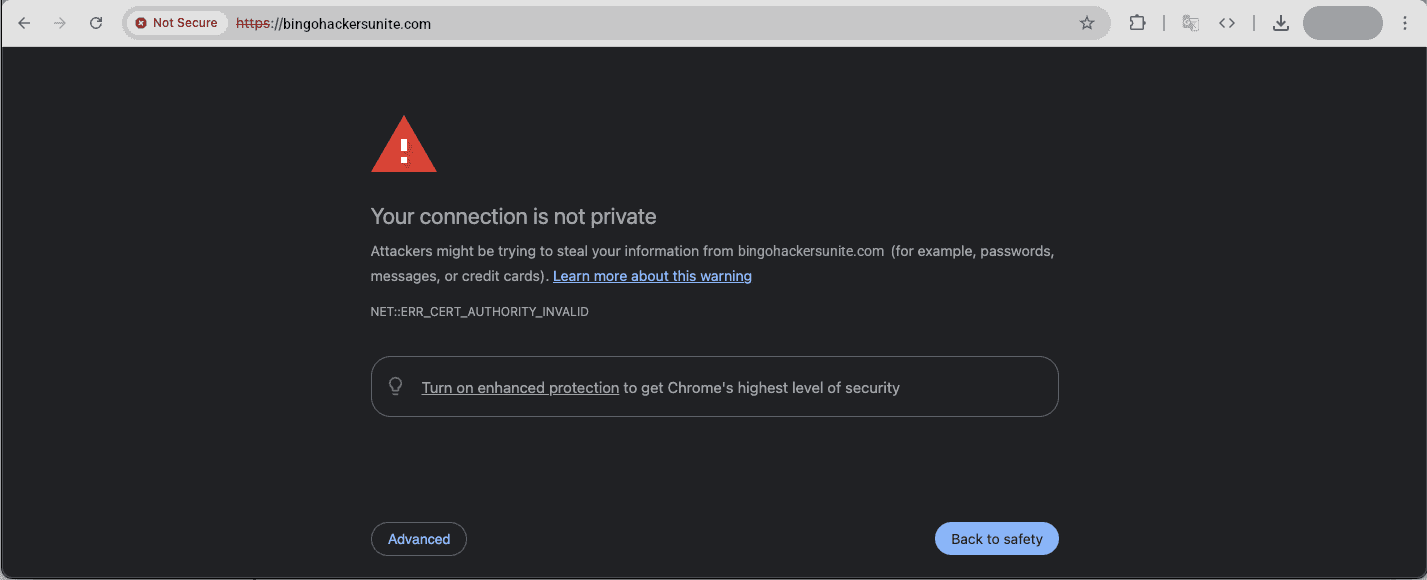This screenshot has width=1427, height=580.
Task: Expand the Advanced options
Action: (x=418, y=539)
